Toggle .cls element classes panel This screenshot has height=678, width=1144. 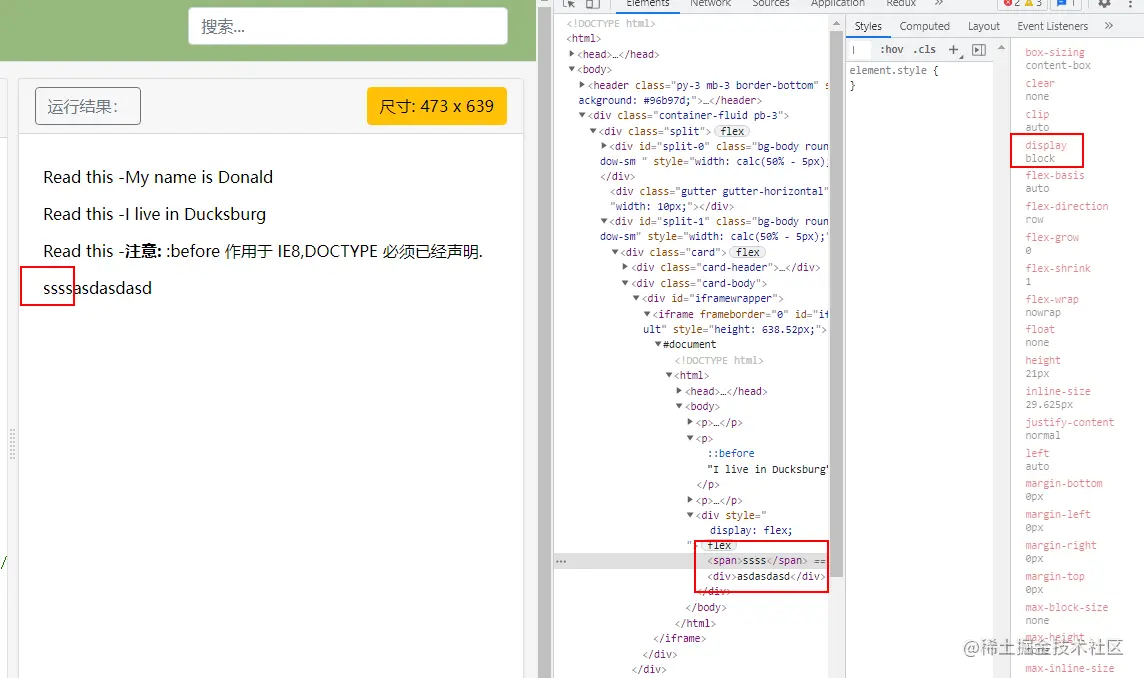click(924, 50)
